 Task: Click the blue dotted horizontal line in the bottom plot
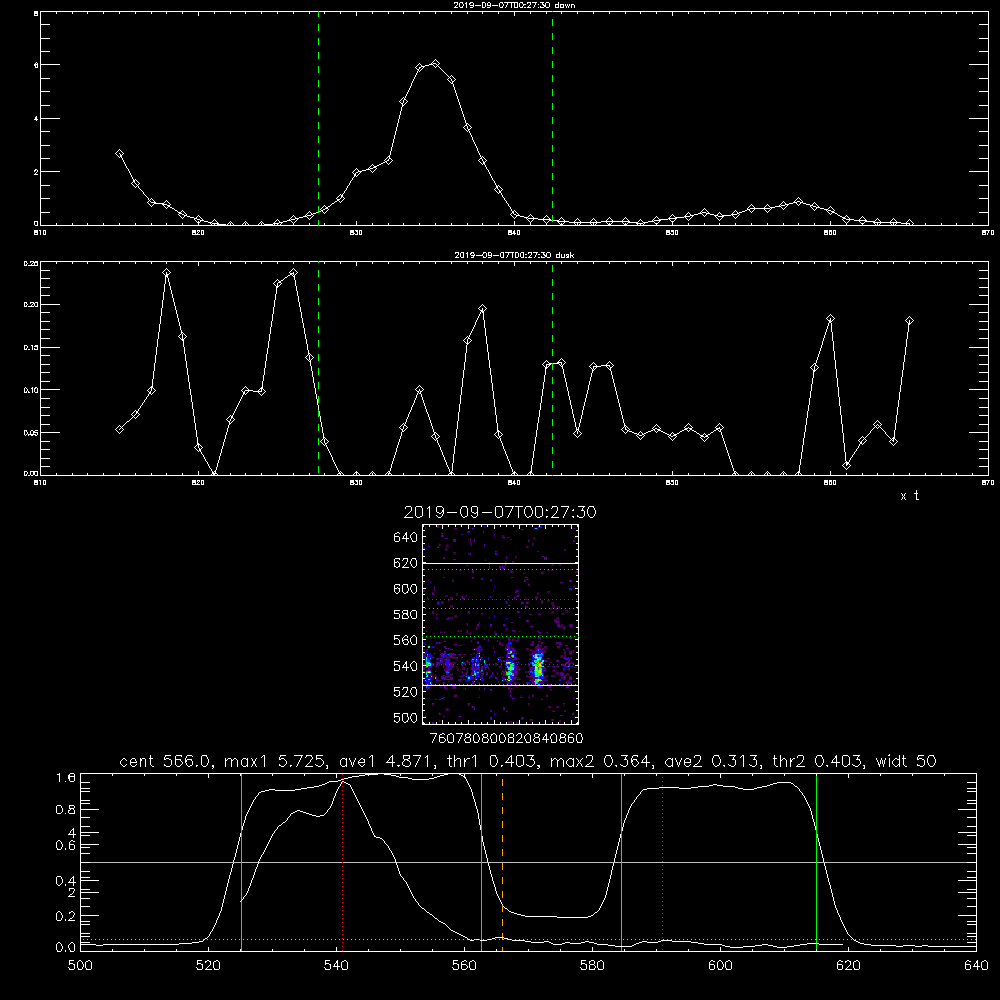[x=528, y=939]
